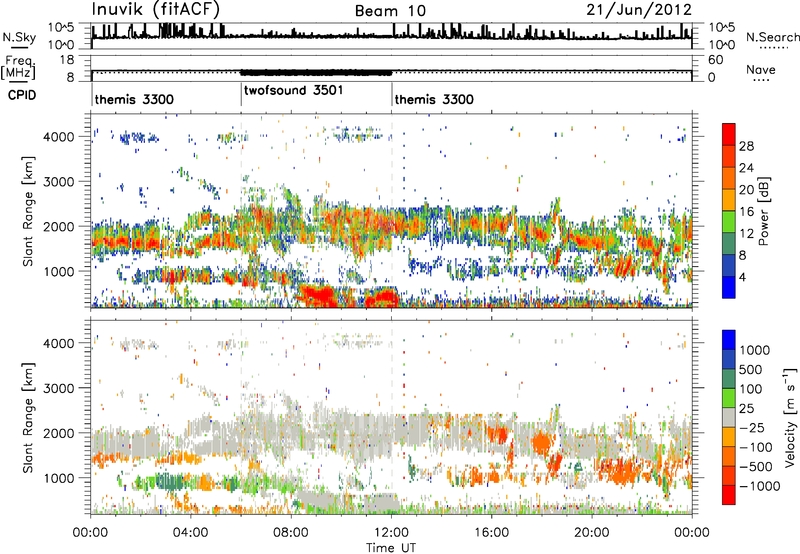
Task: Click the '16' tick on power scale
Action: (746, 212)
